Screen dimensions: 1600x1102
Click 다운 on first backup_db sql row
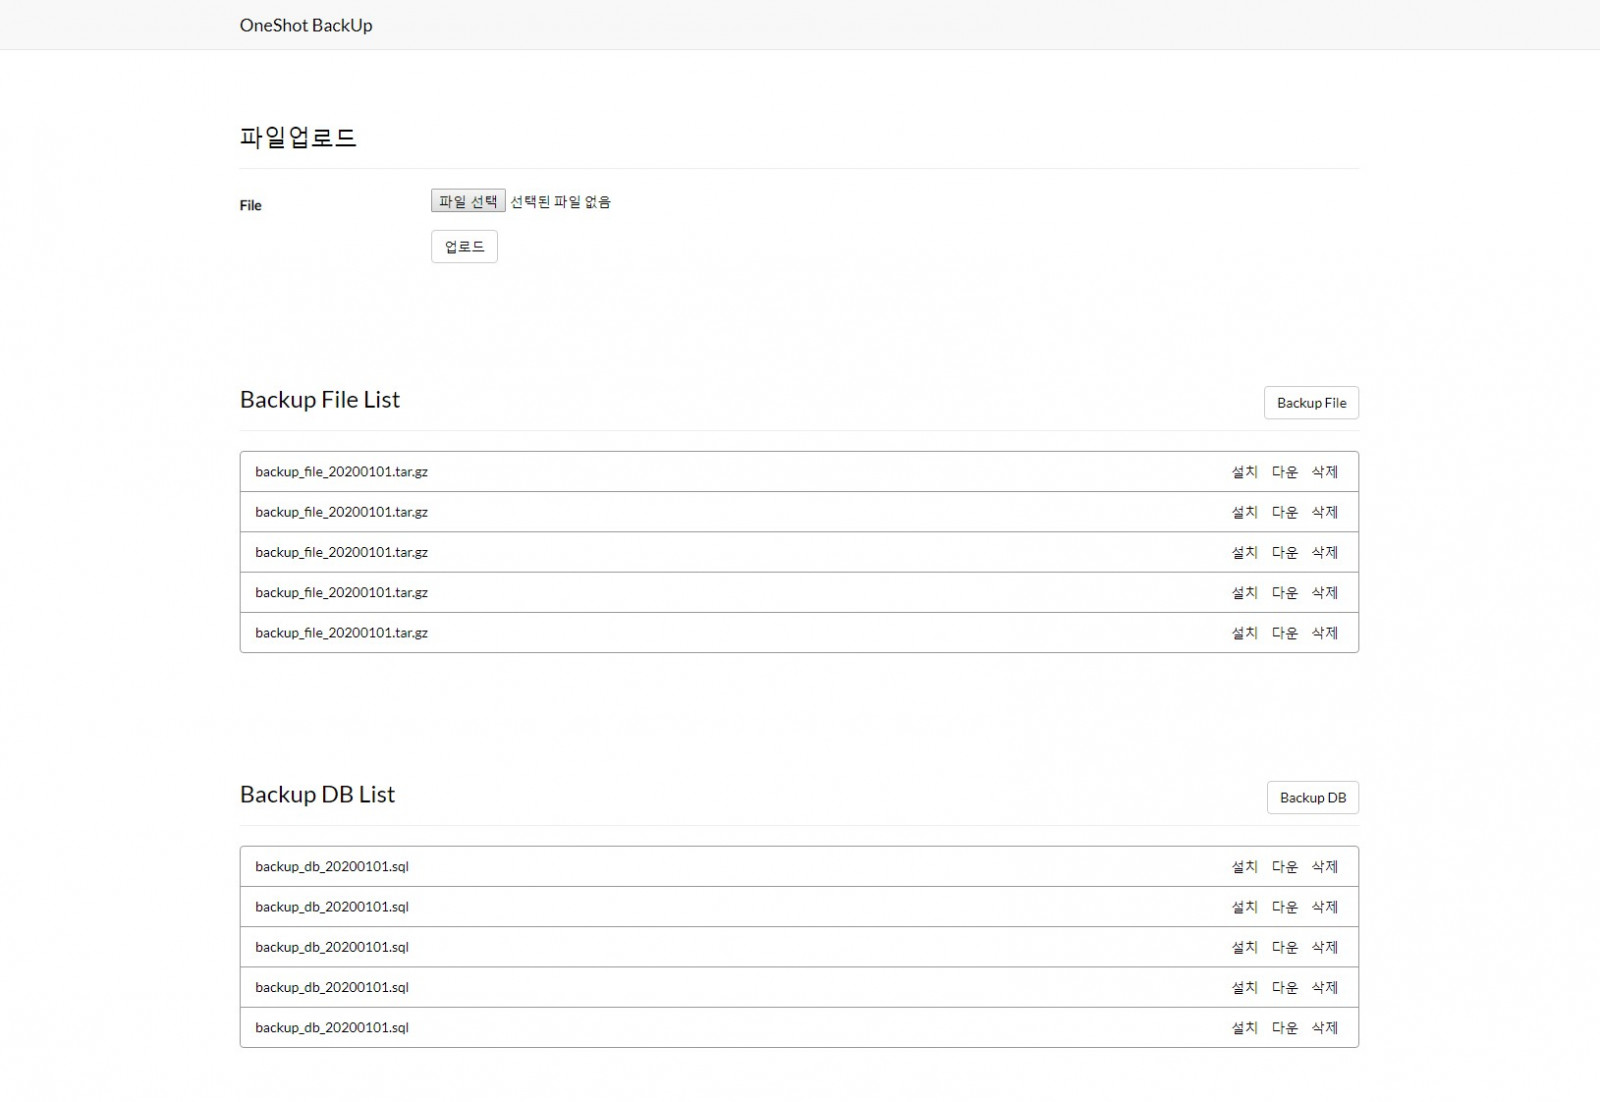(x=1284, y=867)
